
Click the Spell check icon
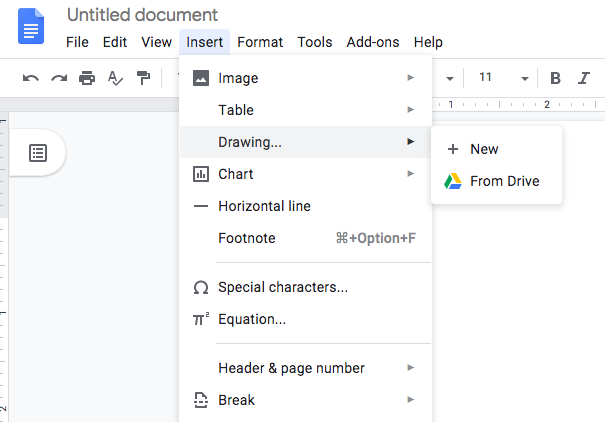click(x=115, y=78)
